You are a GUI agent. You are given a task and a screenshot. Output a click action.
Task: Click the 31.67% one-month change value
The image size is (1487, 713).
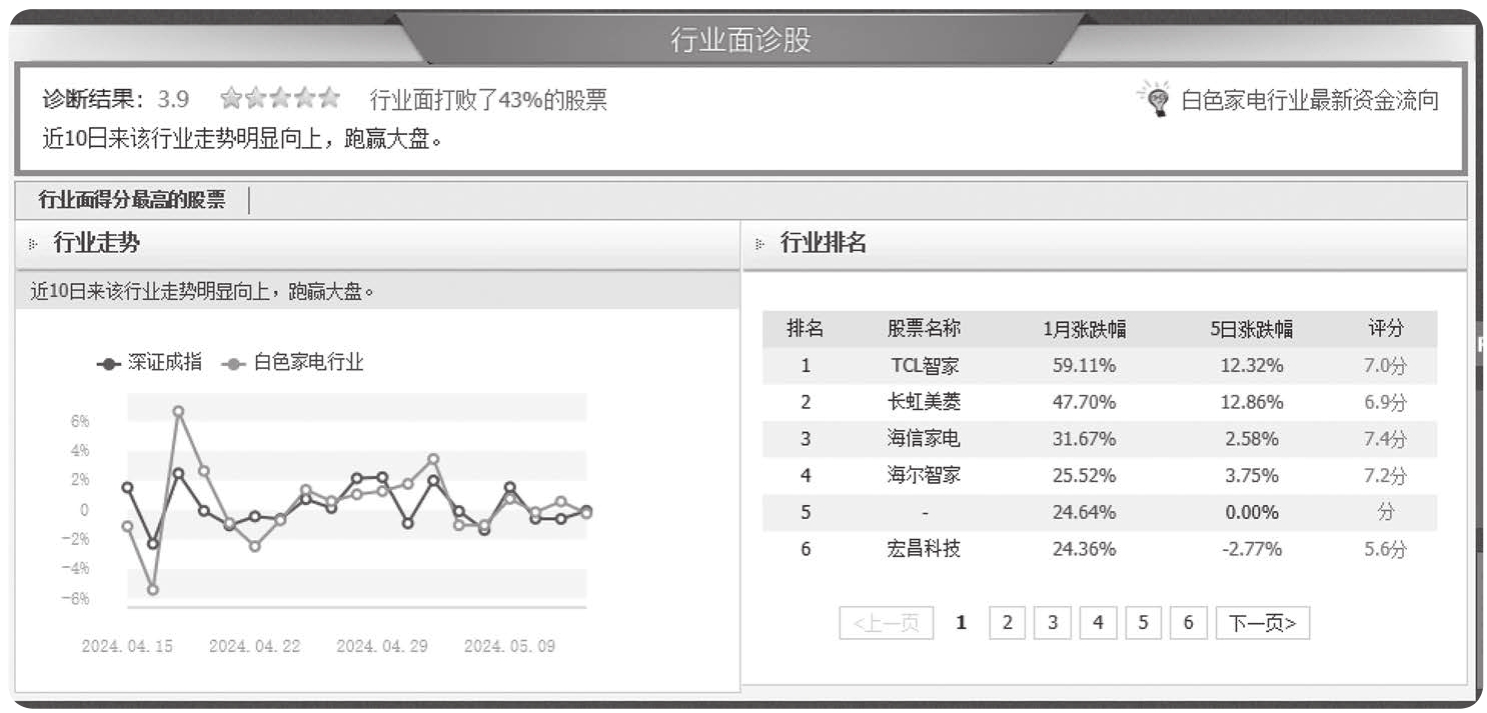(1084, 439)
